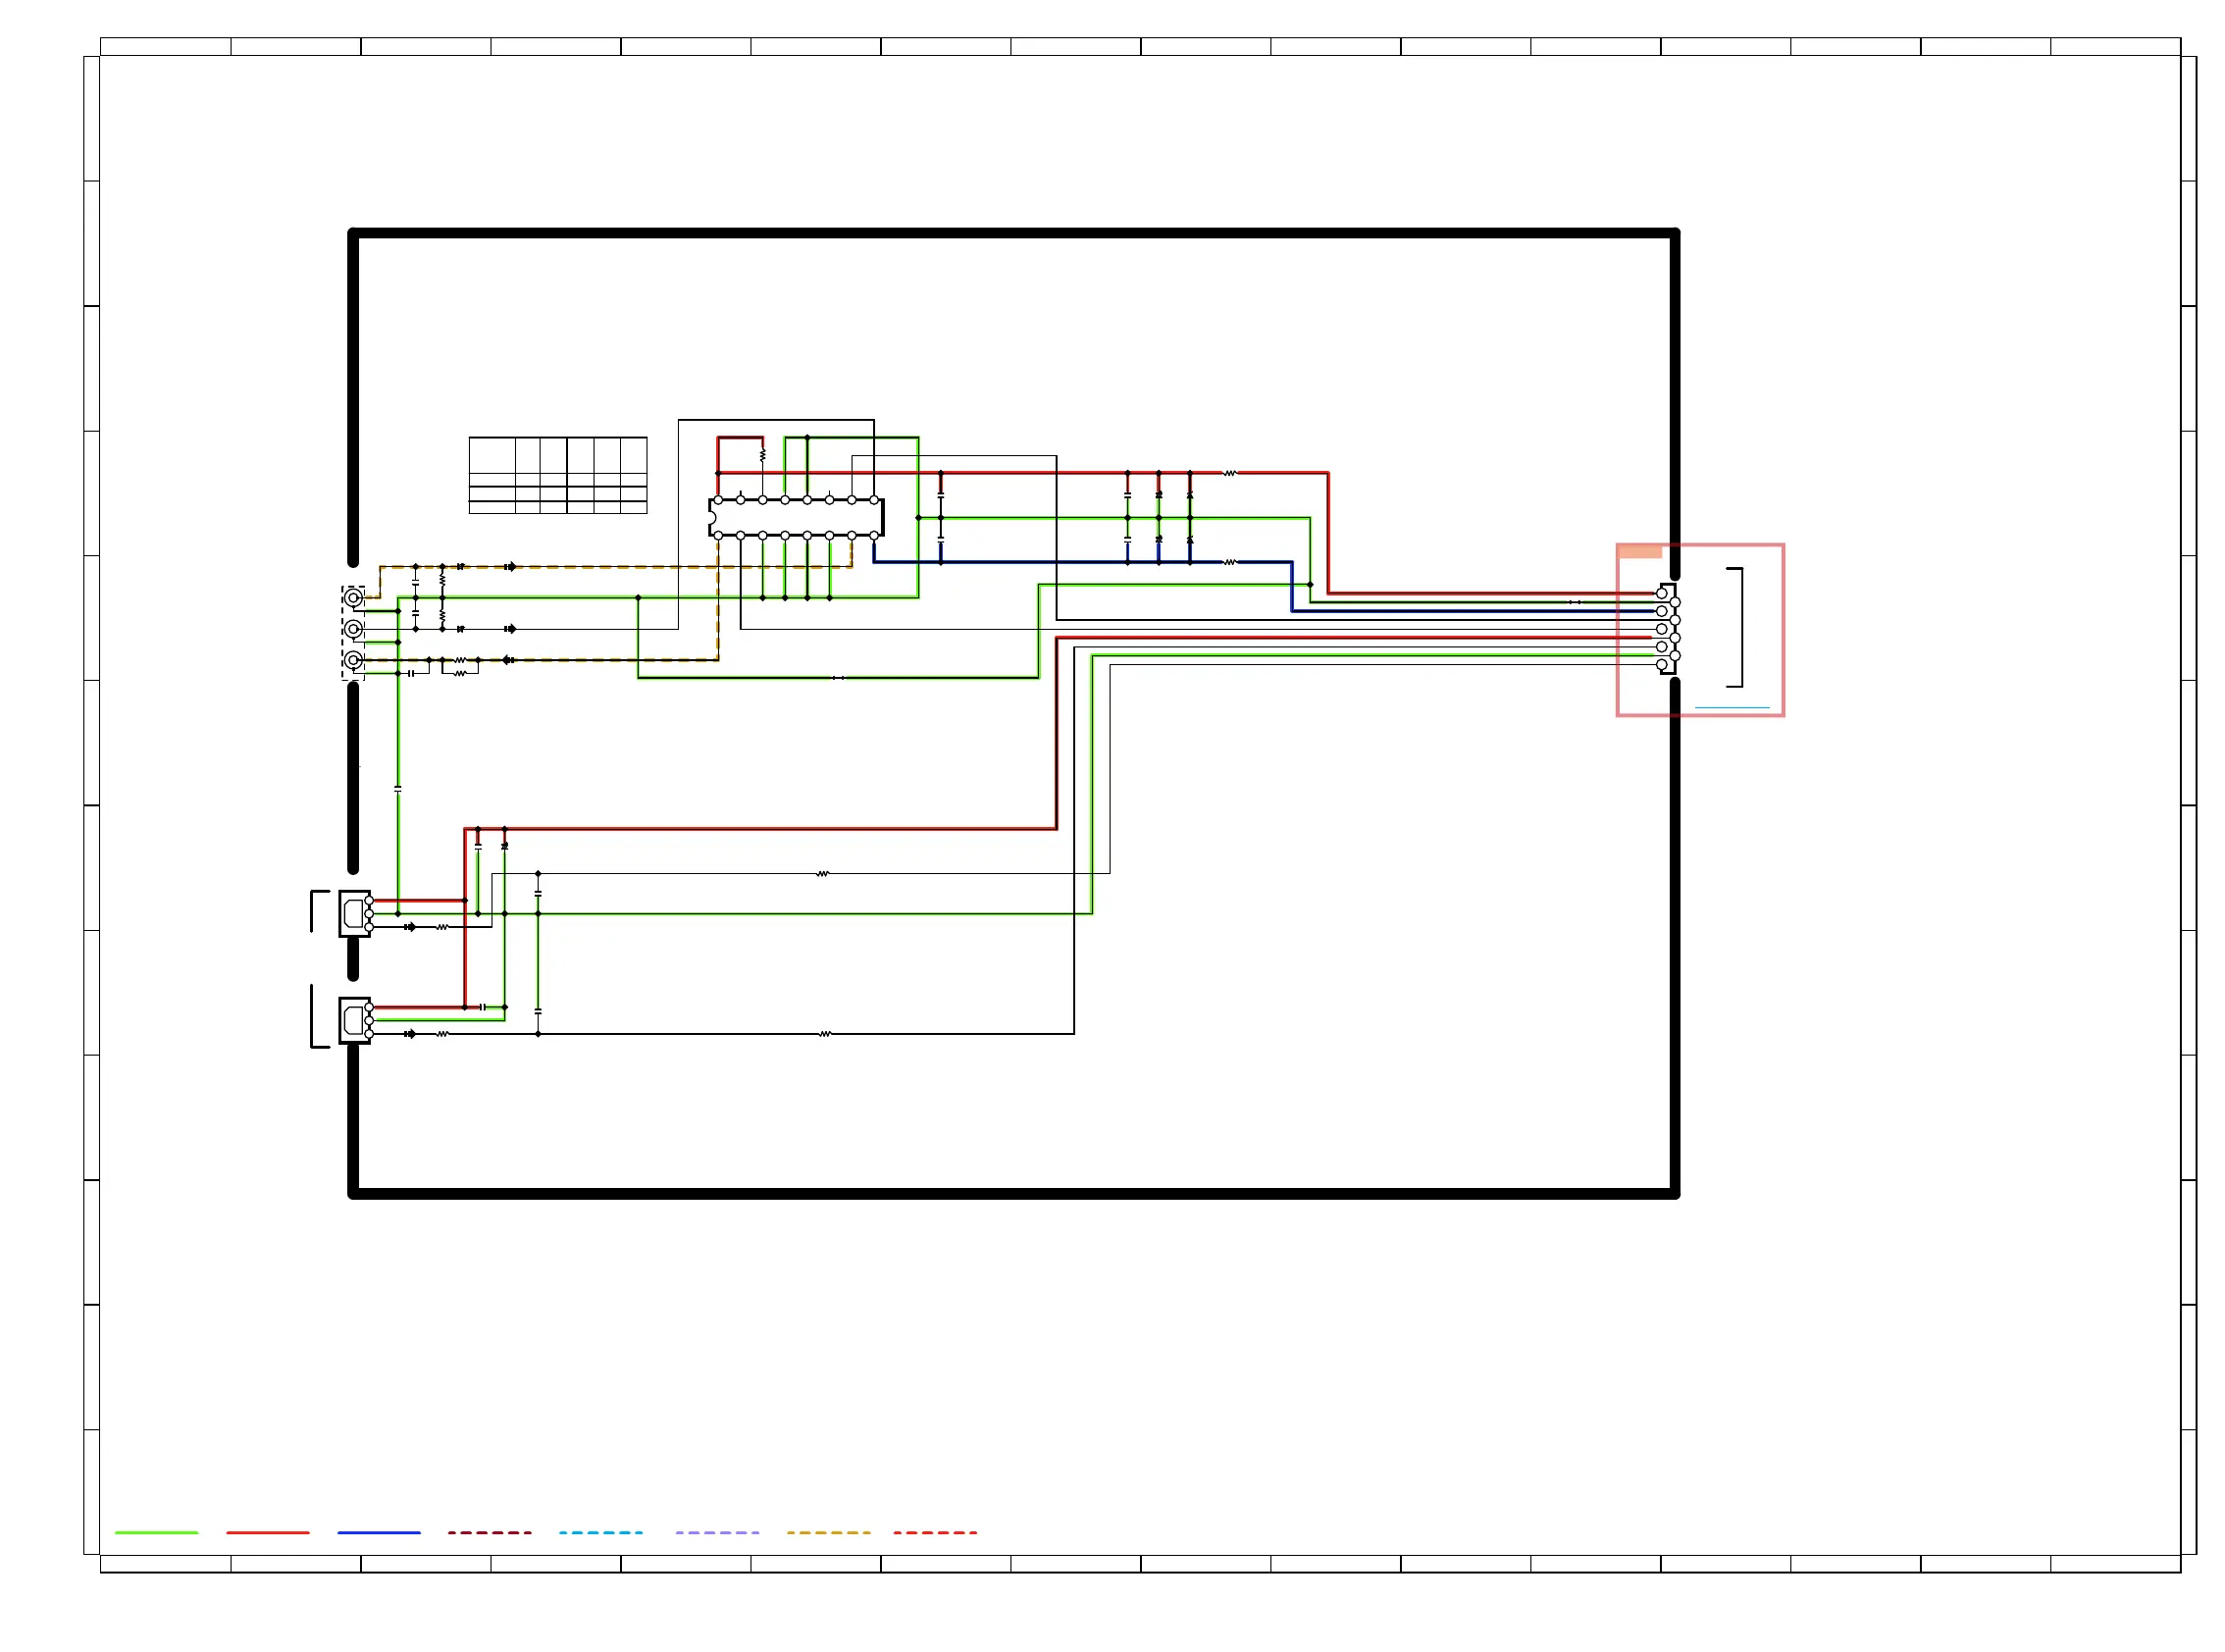
Task: Click the triple jack block with the dashed outline
Action: pos(353,633)
